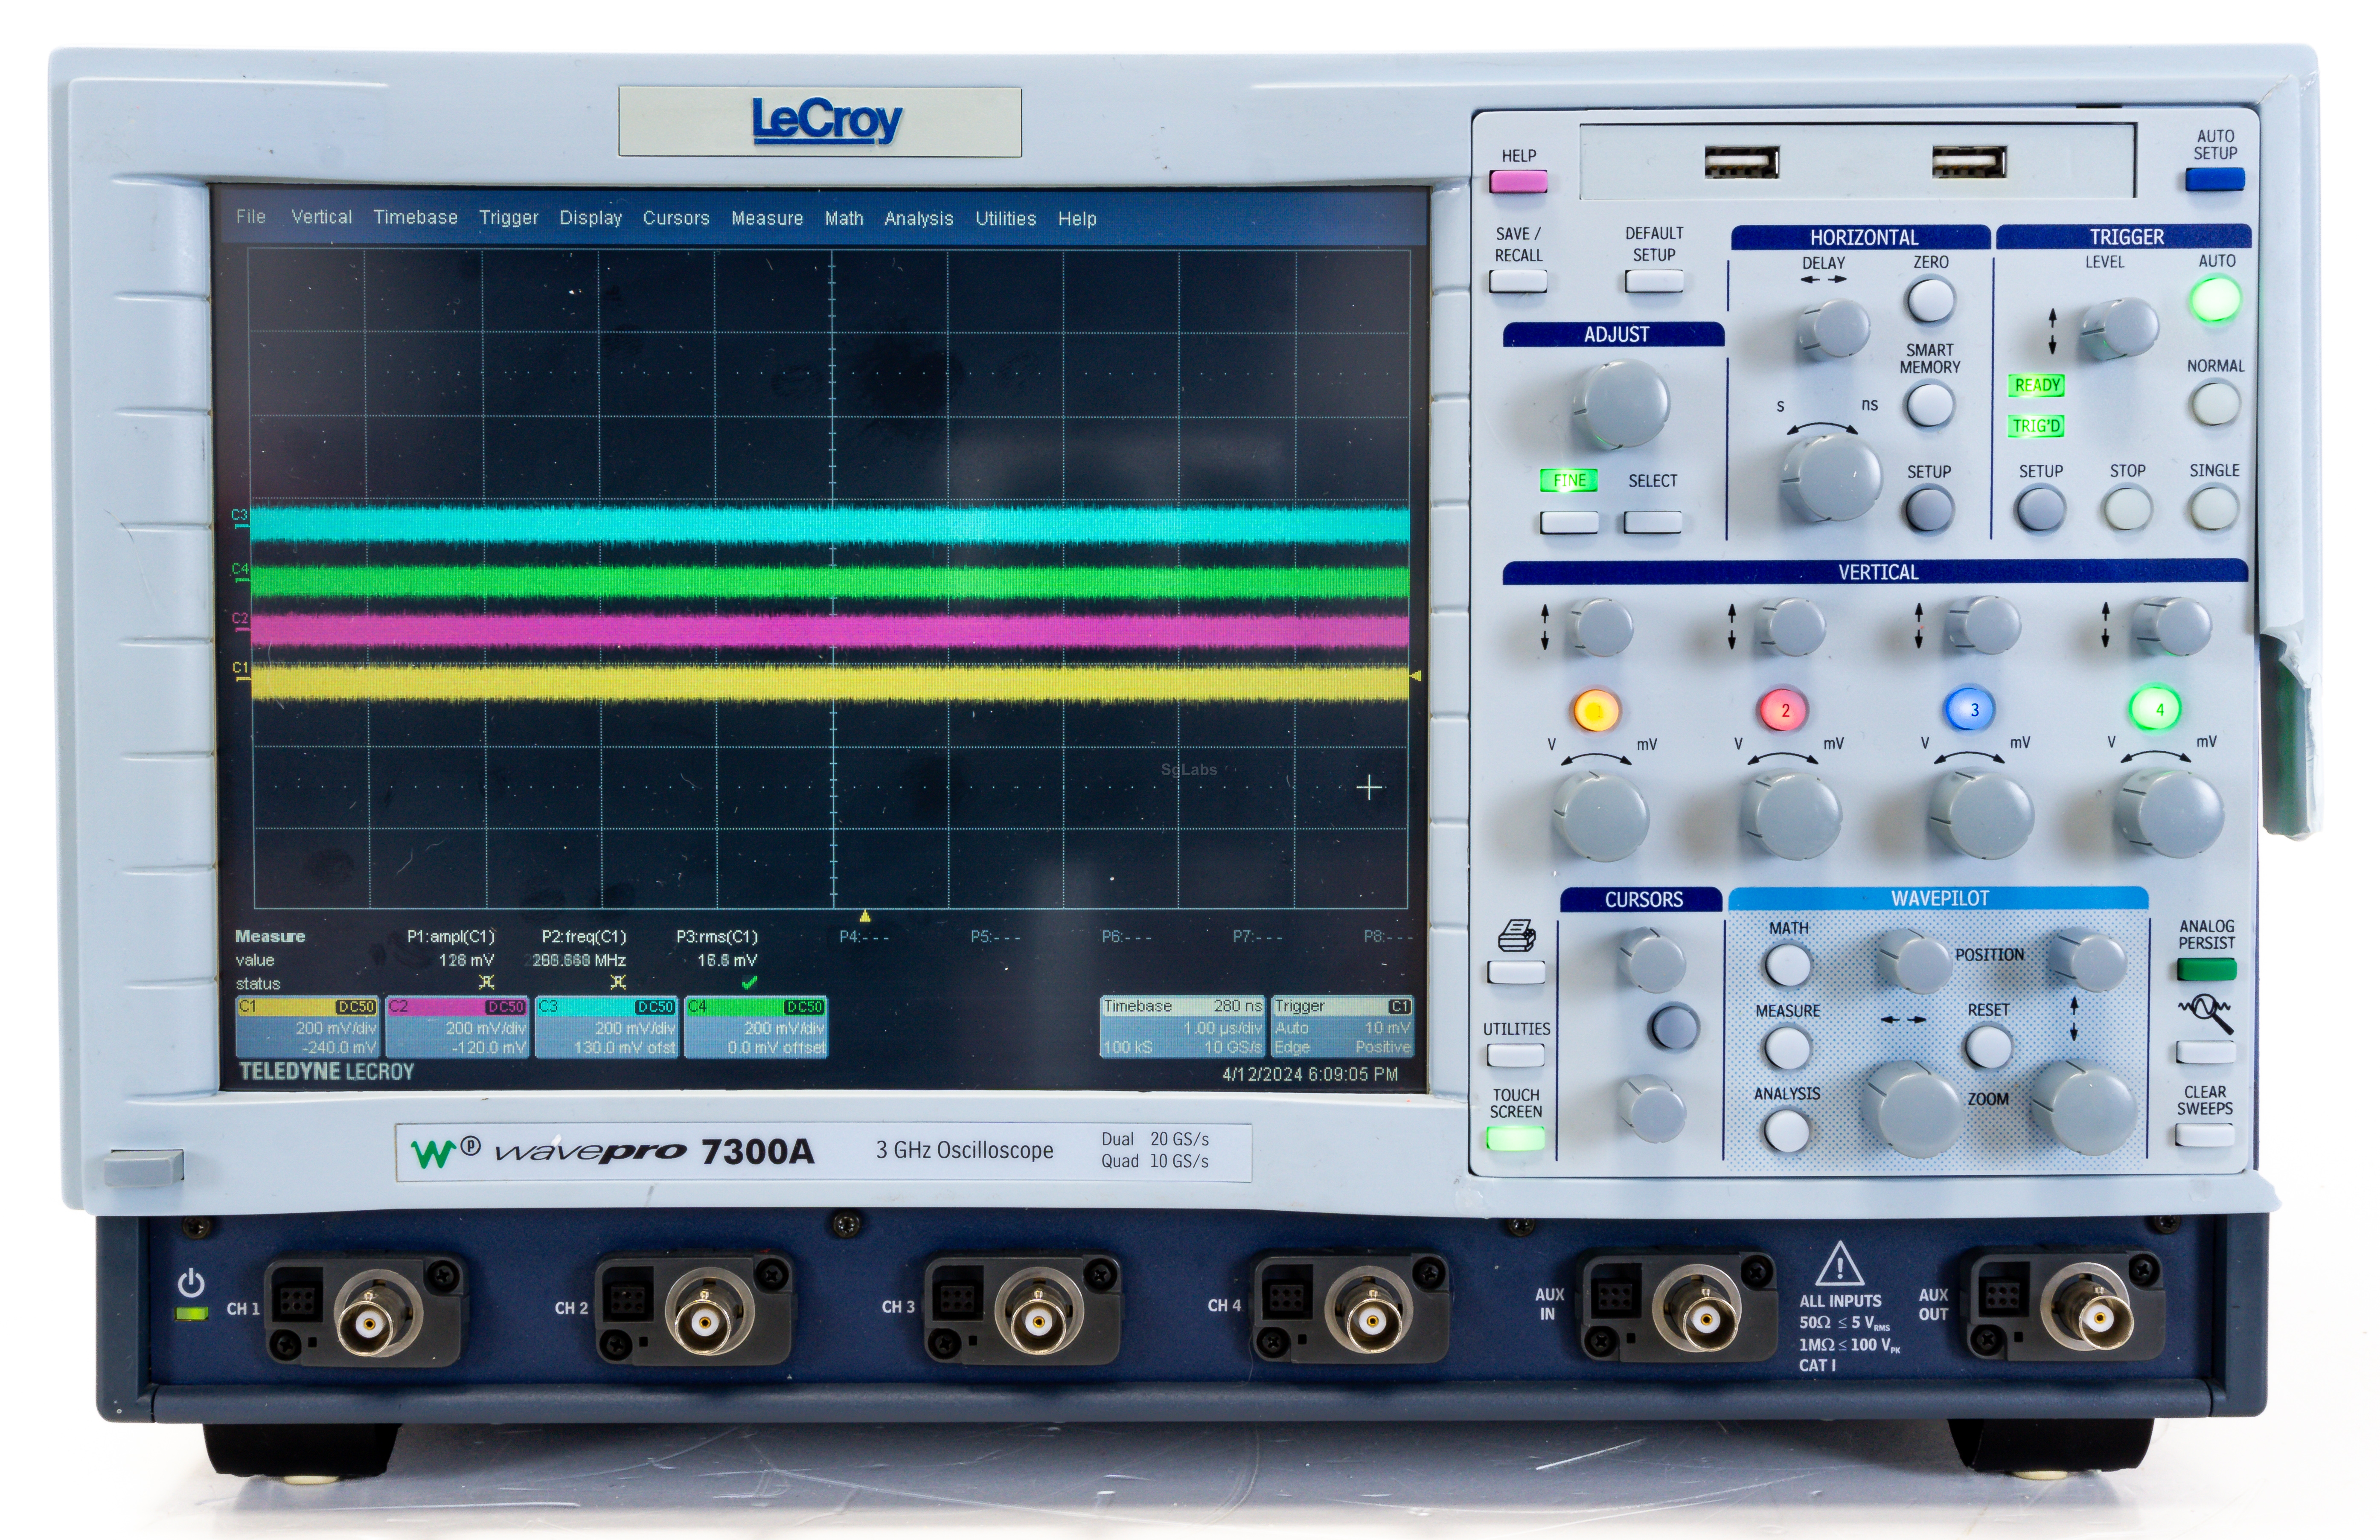Toggle channel 4 green button

click(2156, 709)
